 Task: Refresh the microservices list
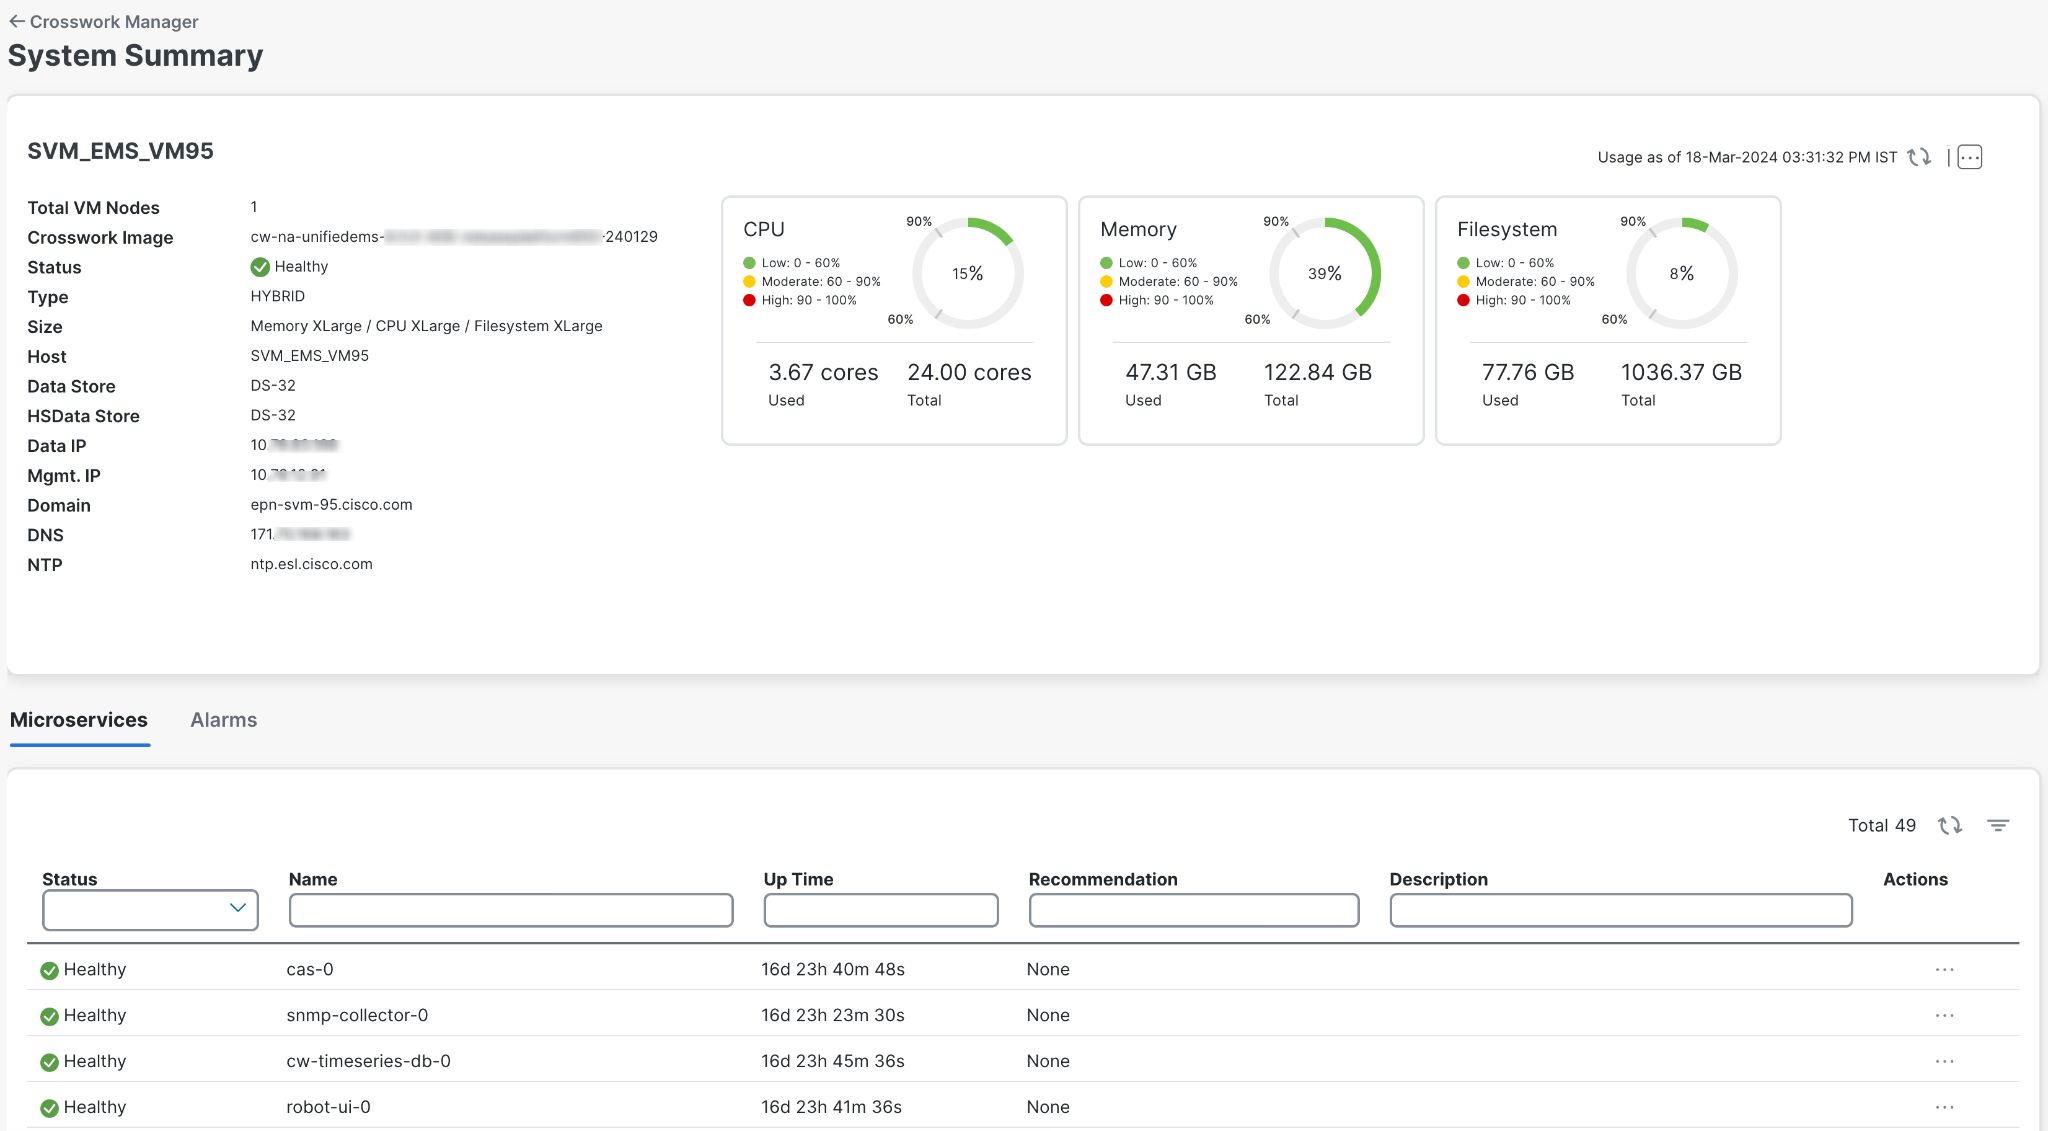point(1950,825)
